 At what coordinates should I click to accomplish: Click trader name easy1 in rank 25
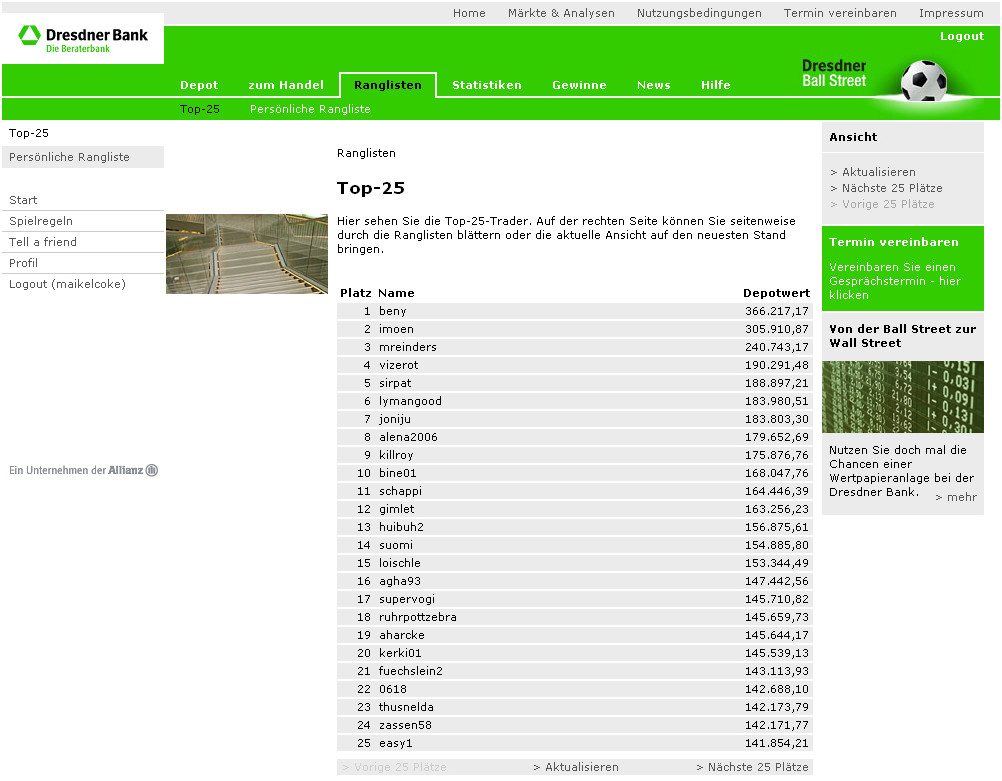[x=396, y=743]
